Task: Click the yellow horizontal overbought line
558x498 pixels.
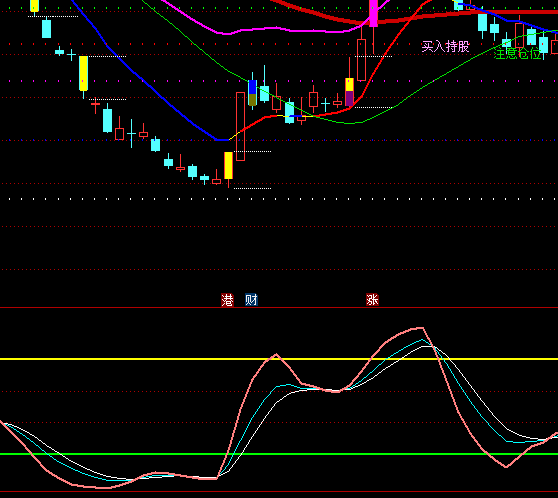Action: [279, 359]
